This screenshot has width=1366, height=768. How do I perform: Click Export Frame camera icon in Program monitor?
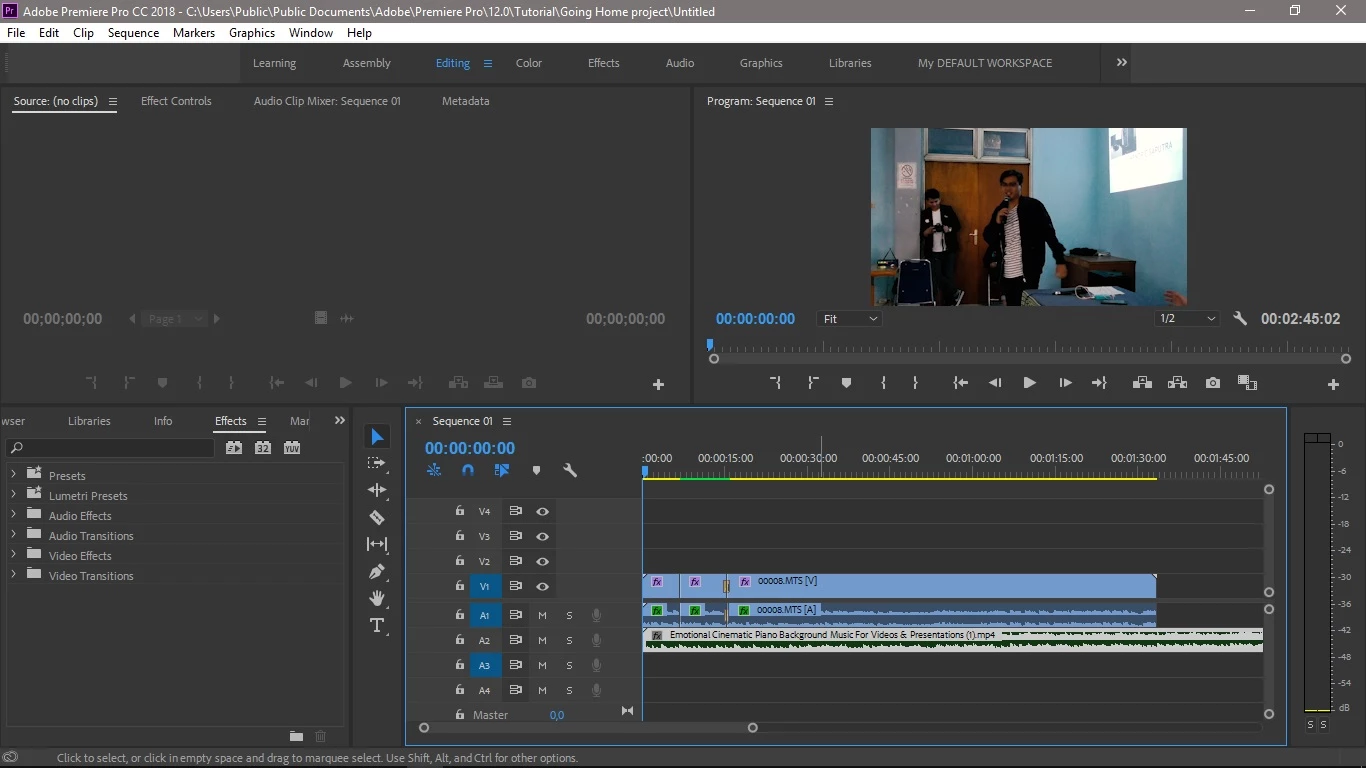click(x=1213, y=383)
